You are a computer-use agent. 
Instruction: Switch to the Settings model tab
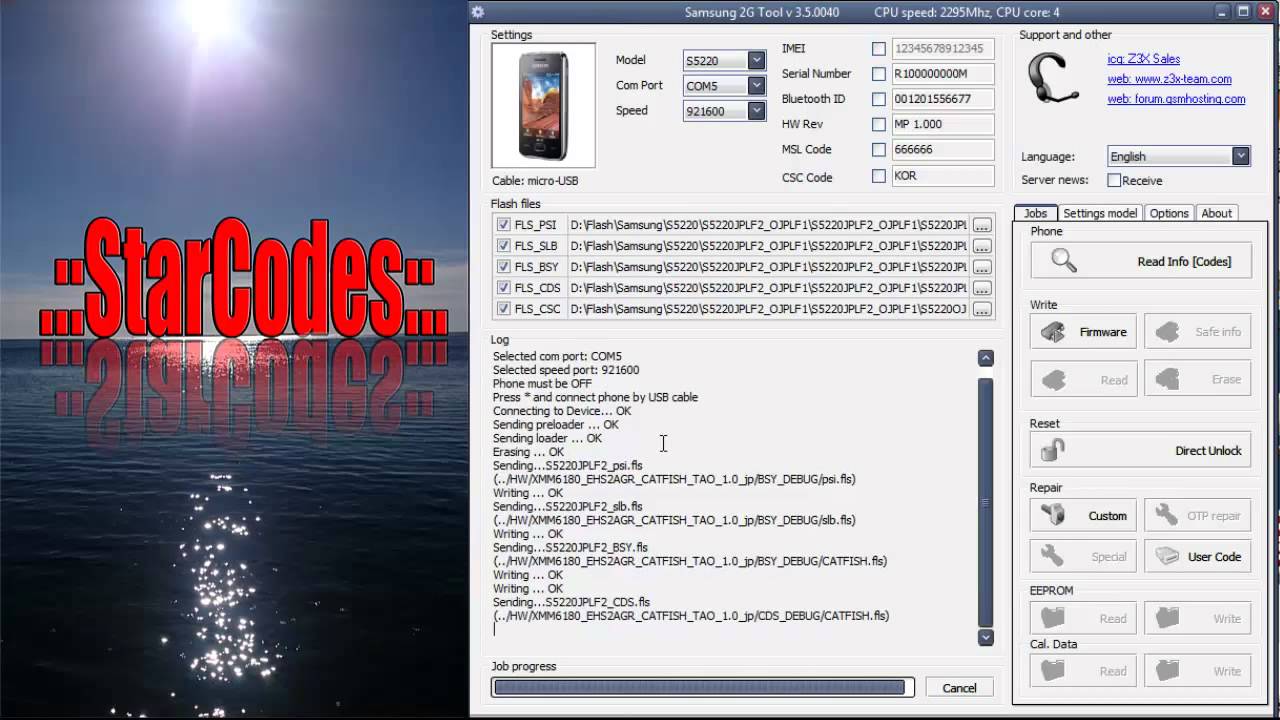click(1100, 213)
